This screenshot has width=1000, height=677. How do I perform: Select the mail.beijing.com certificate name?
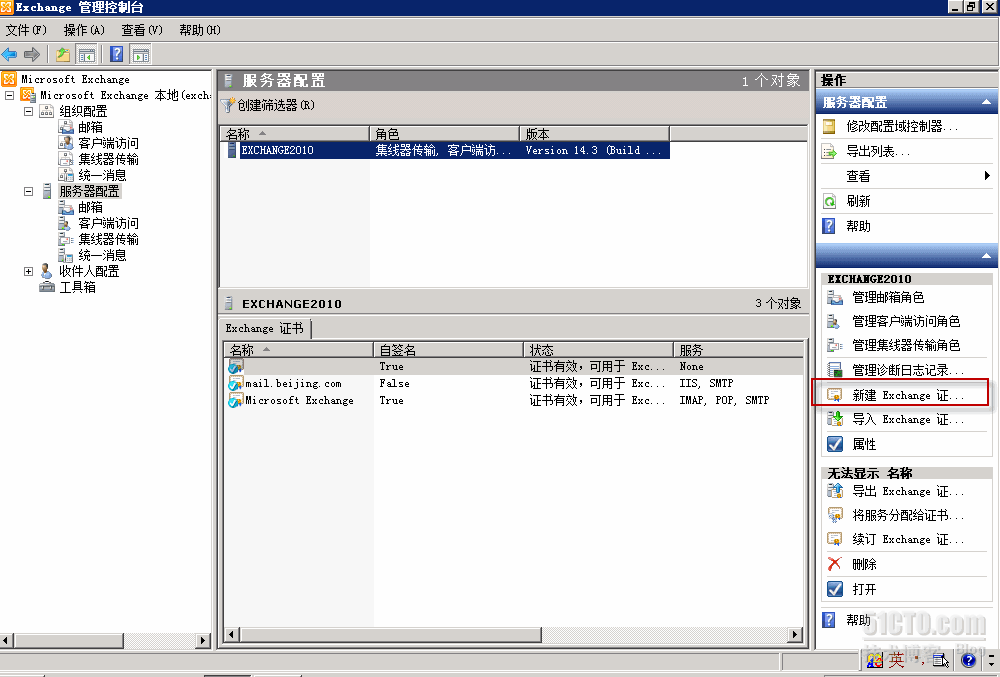293,383
